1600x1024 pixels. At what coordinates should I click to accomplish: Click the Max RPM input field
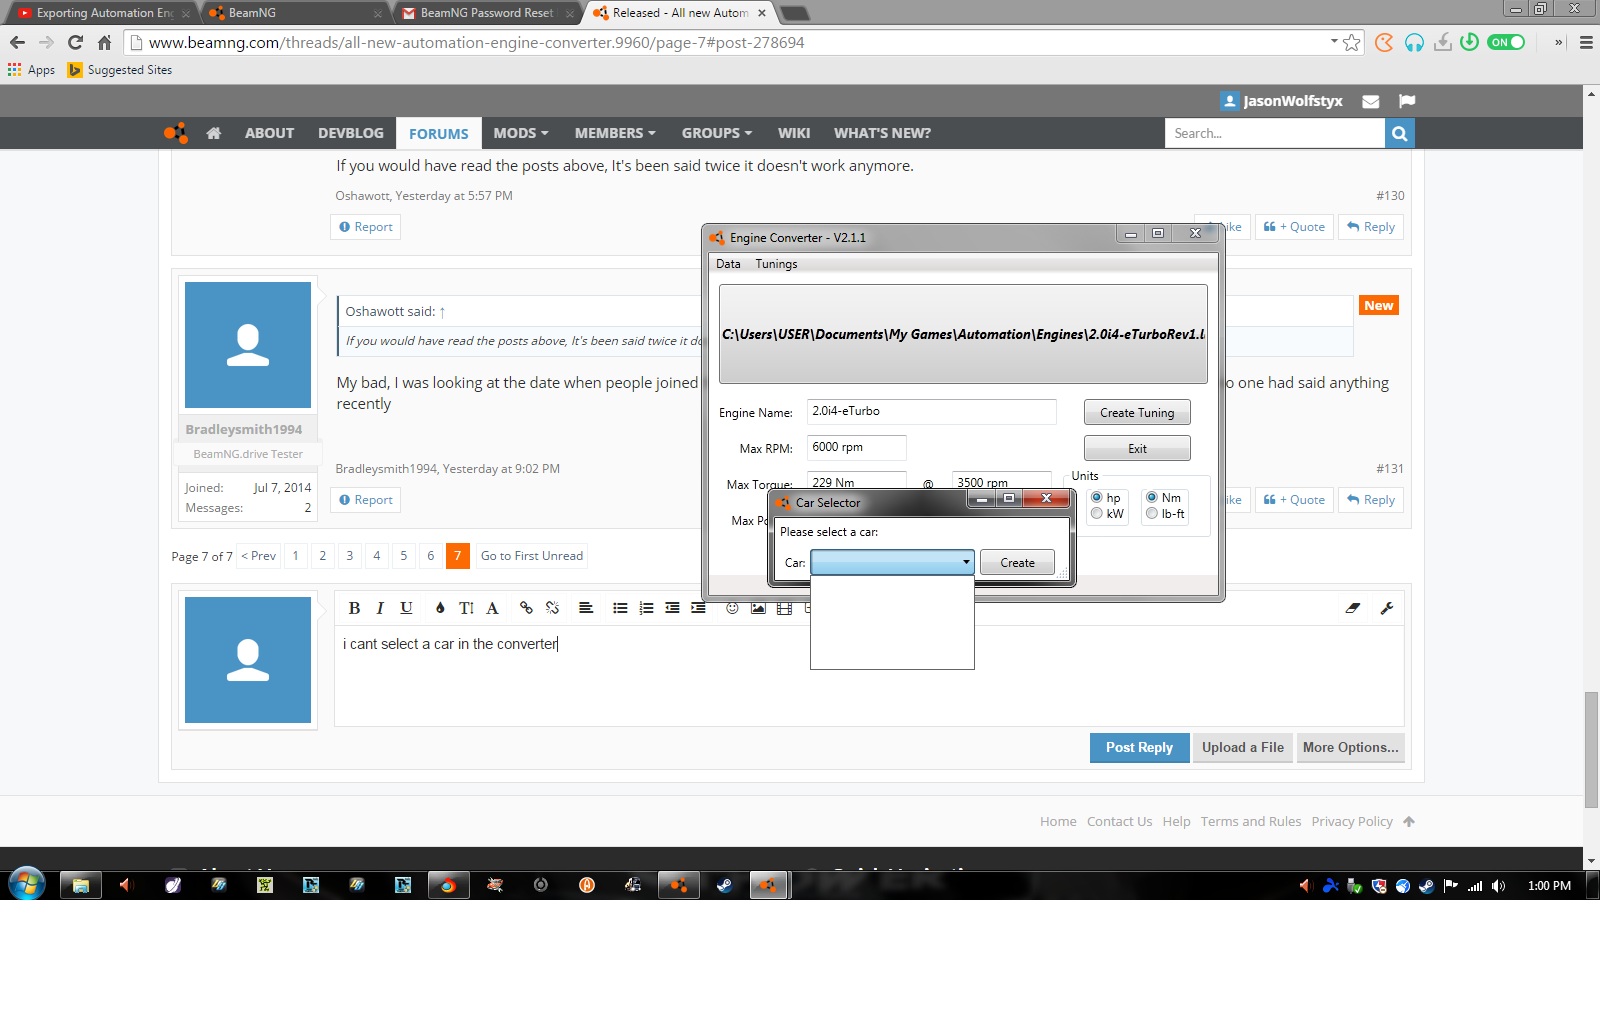click(856, 447)
